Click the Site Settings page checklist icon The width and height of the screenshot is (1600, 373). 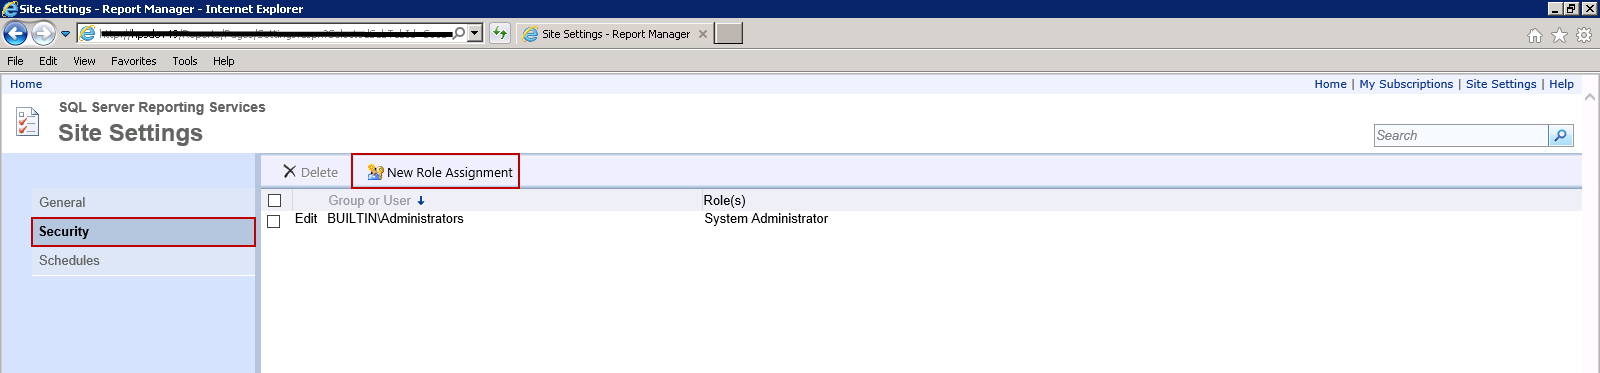tap(27, 122)
